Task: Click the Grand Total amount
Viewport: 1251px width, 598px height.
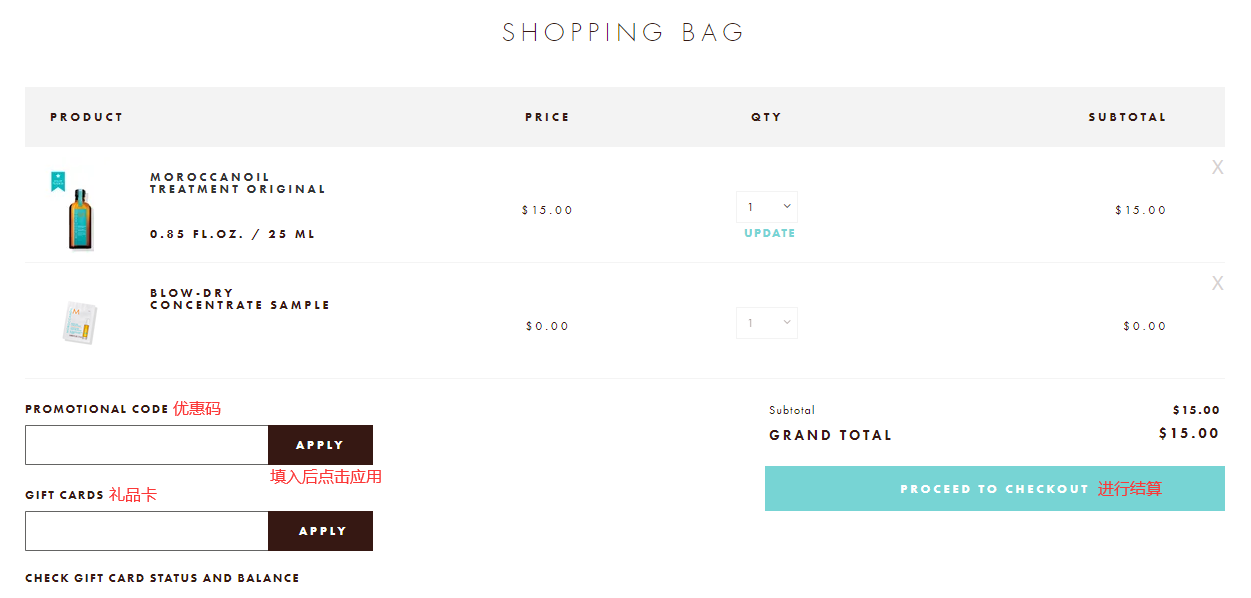Action: [1189, 434]
